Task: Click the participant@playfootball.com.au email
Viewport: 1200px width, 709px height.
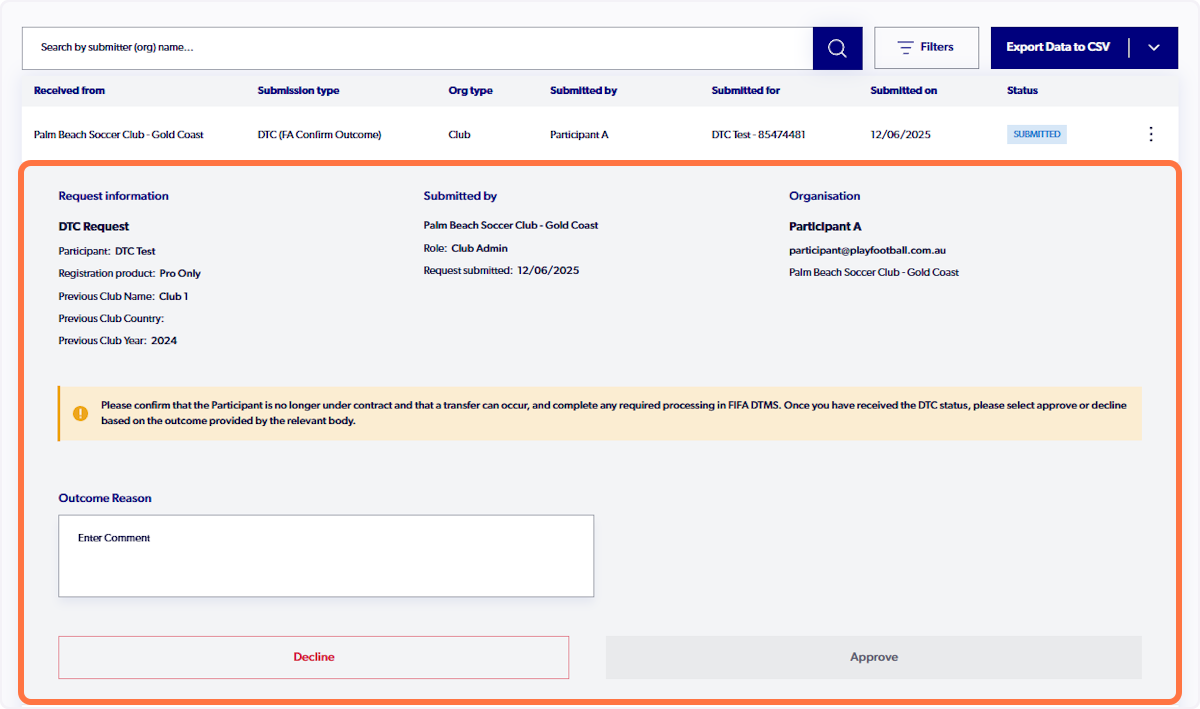Action: point(867,250)
